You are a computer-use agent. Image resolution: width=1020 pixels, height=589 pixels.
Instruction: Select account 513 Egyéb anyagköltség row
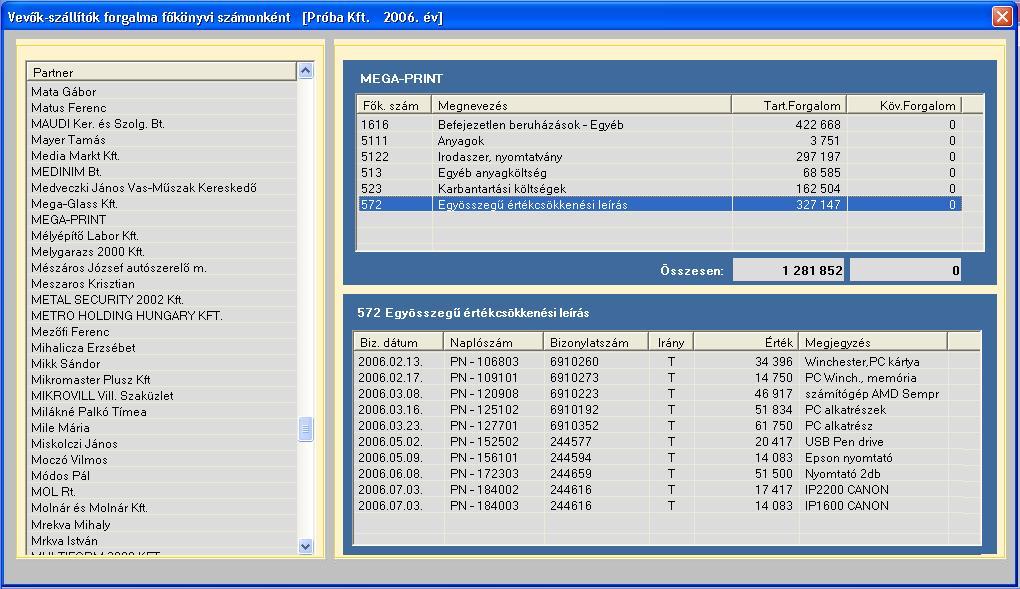click(x=660, y=172)
